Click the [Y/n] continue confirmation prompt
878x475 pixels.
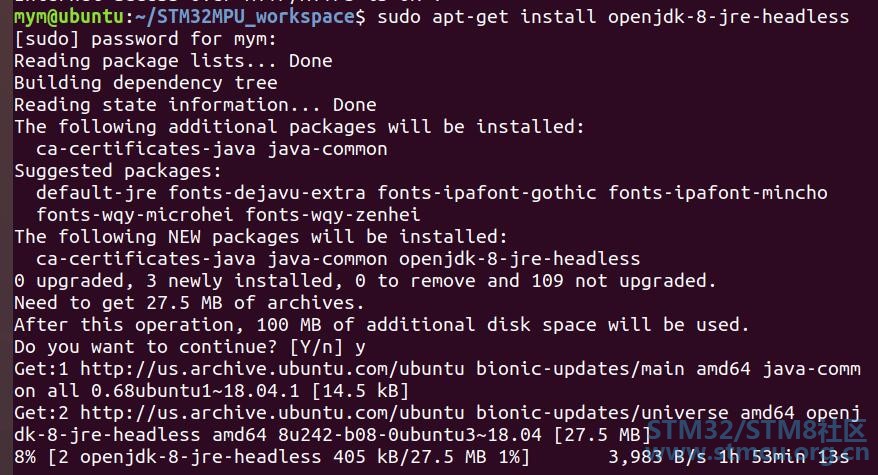pyautogui.click(x=316, y=347)
